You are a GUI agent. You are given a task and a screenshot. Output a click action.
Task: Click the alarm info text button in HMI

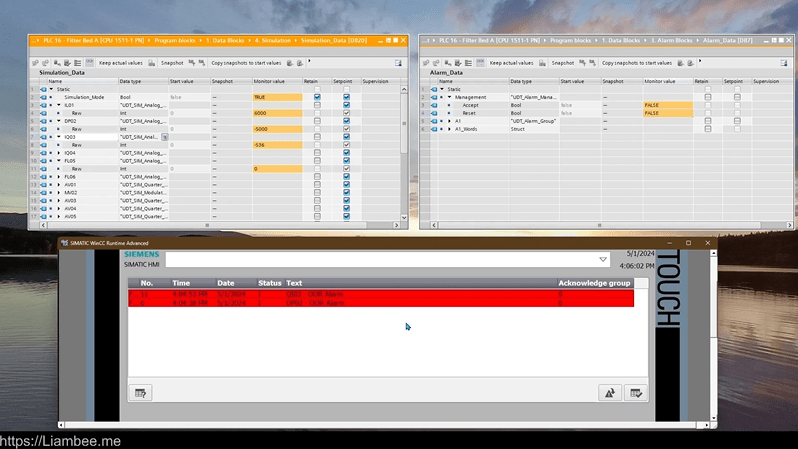click(141, 393)
